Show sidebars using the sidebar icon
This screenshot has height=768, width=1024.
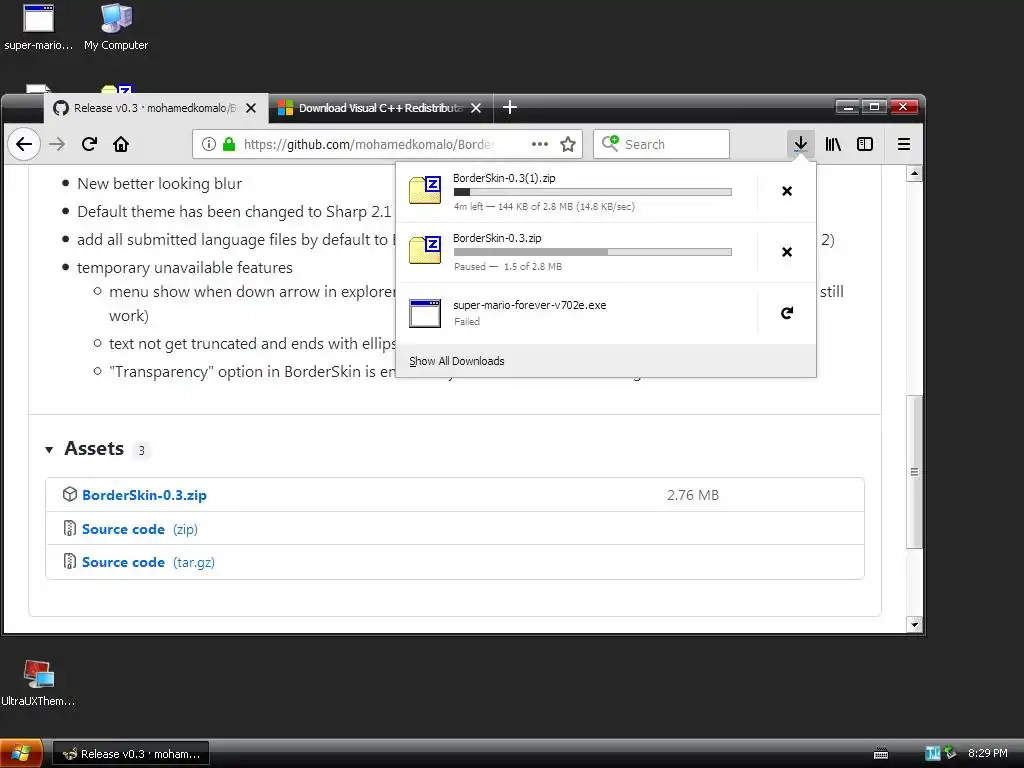click(865, 144)
